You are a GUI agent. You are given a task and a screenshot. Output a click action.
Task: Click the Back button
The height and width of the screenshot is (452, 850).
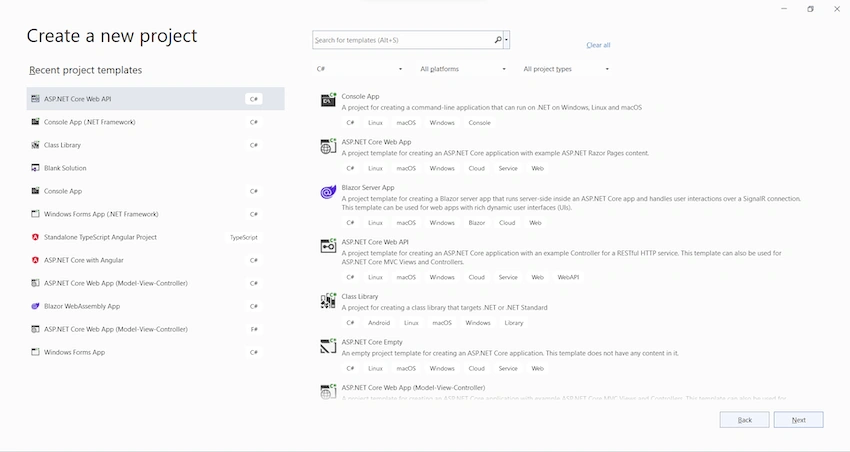coord(744,420)
